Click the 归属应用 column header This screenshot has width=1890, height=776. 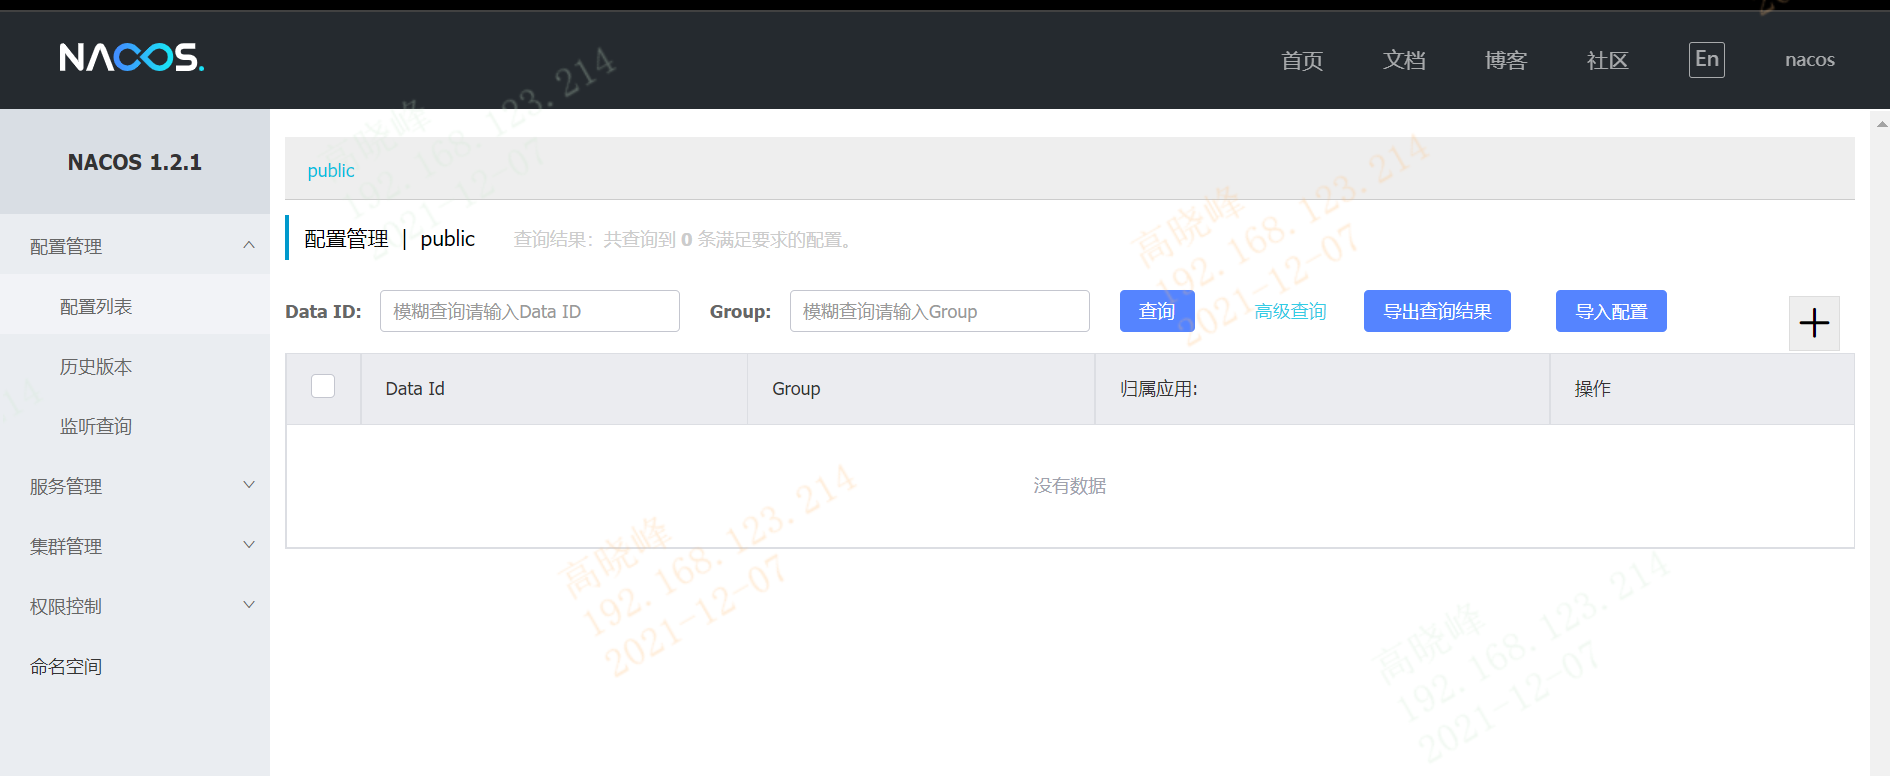(1322, 389)
